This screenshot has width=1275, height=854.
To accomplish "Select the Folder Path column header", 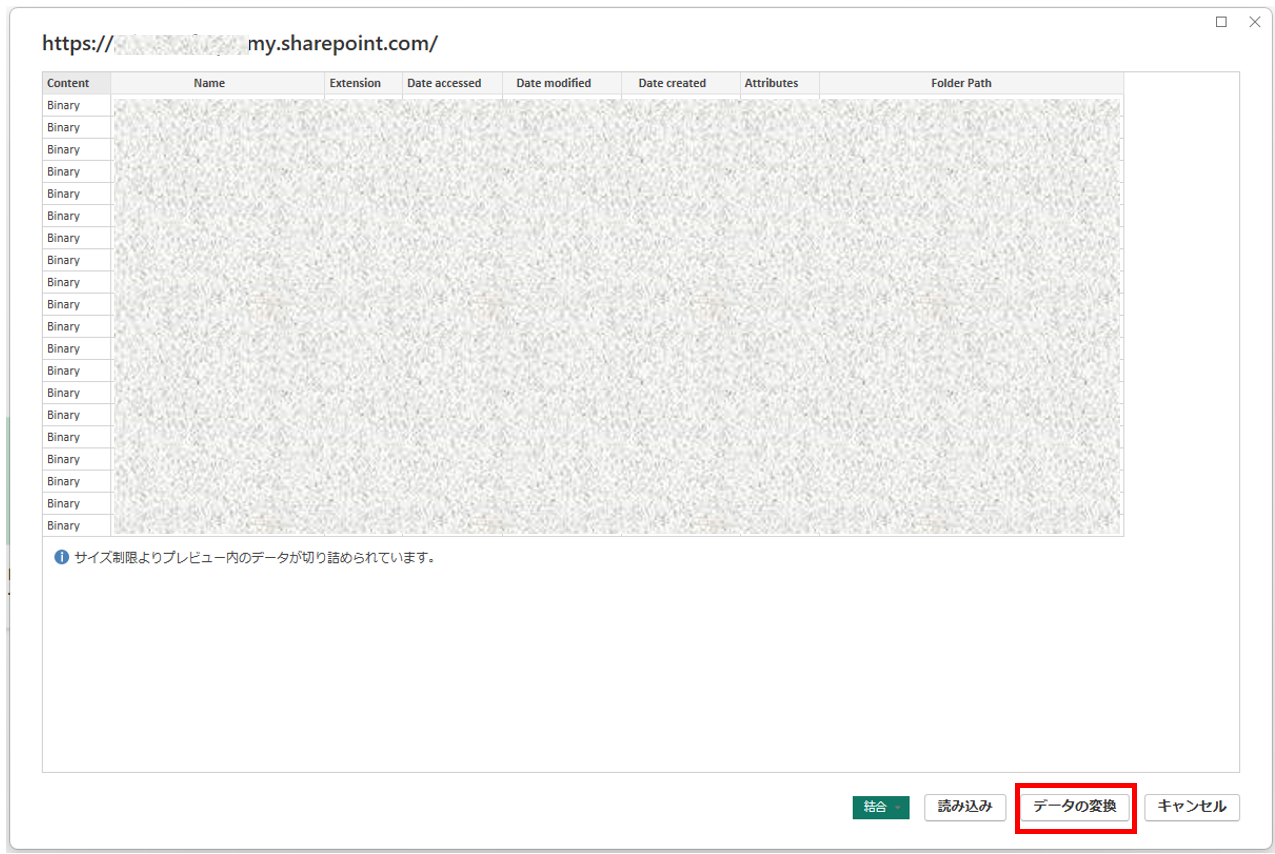I will [x=971, y=83].
